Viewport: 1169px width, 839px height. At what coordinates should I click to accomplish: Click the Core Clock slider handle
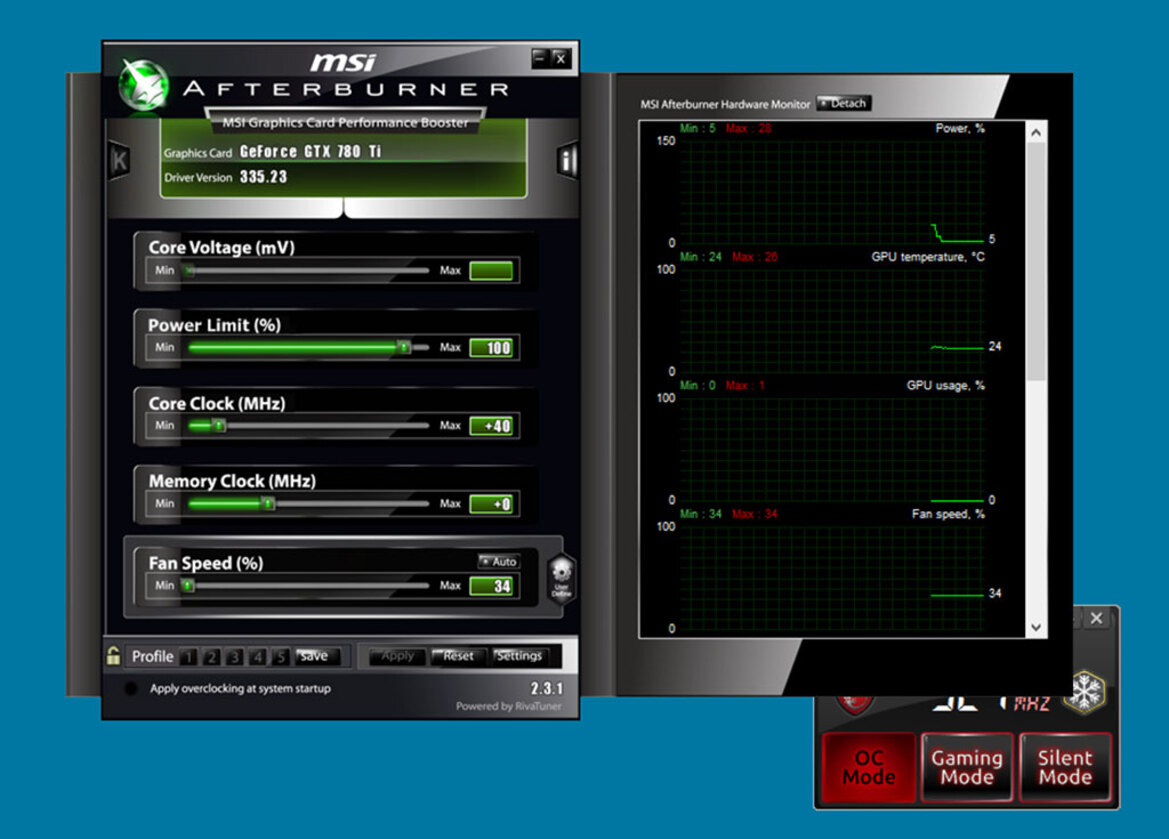(x=219, y=425)
